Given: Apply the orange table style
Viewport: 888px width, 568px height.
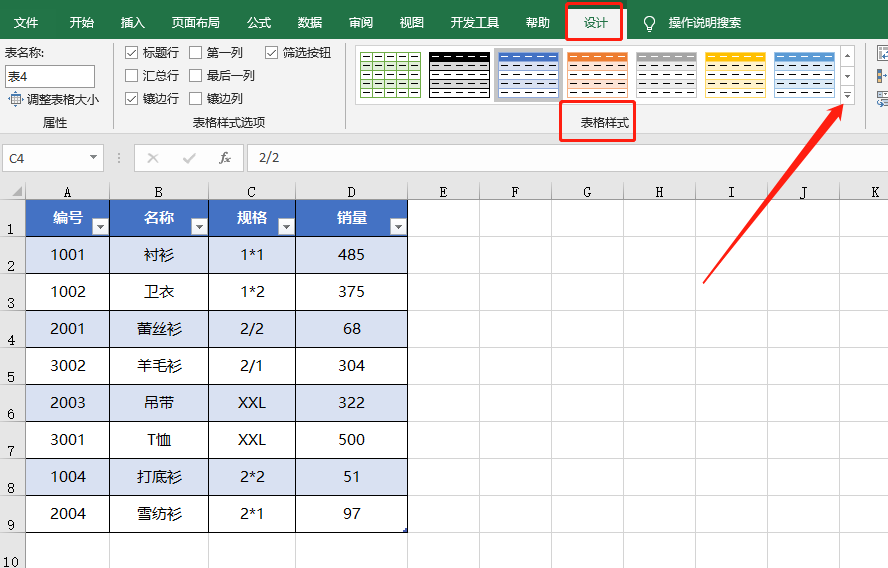Looking at the screenshot, I should click(x=597, y=75).
